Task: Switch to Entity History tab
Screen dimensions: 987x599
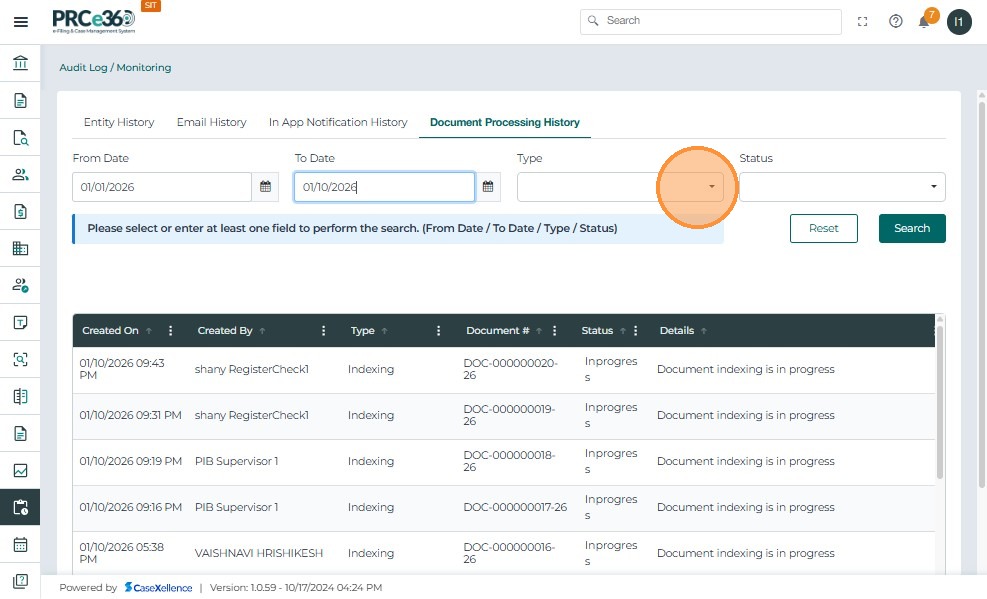Action: [119, 122]
